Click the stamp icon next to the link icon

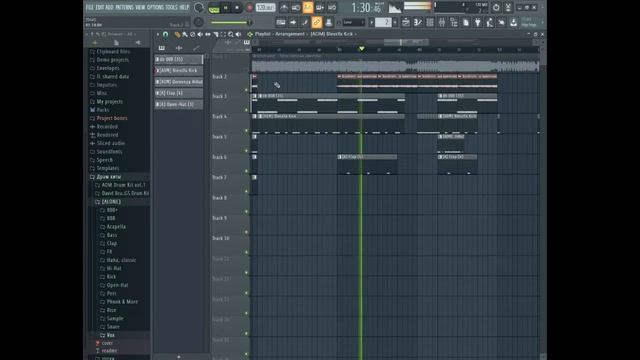[329, 22]
